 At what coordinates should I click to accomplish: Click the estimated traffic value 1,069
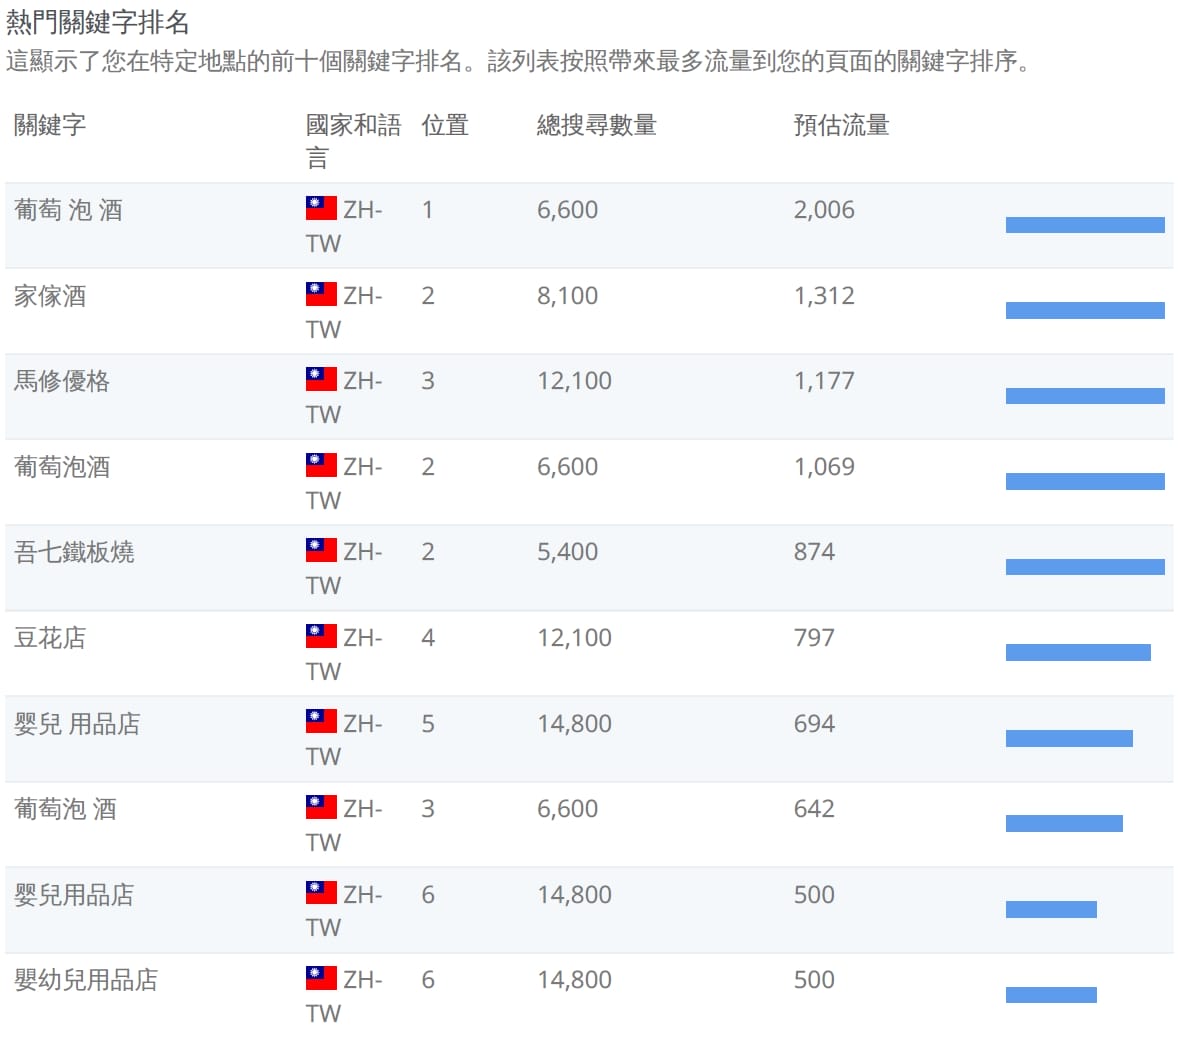[824, 466]
